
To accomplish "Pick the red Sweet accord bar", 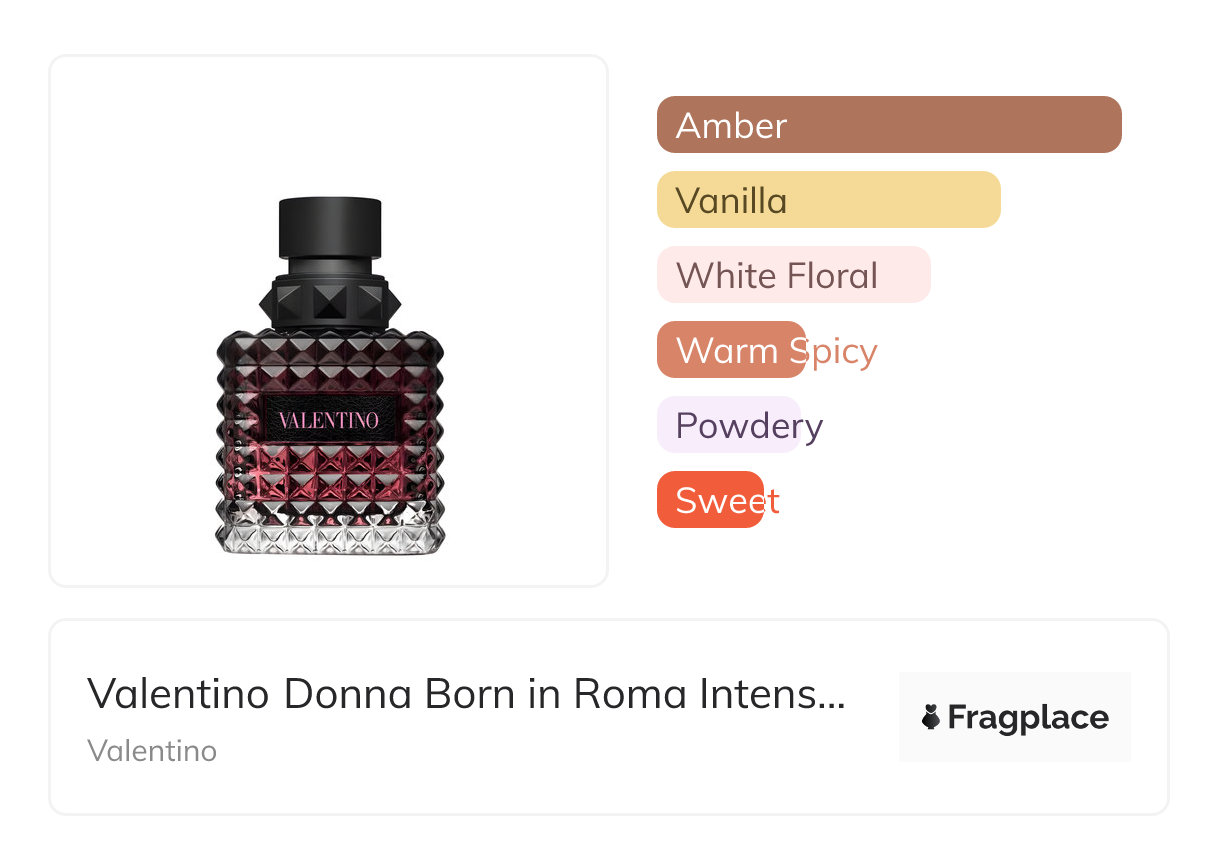I will [x=710, y=500].
